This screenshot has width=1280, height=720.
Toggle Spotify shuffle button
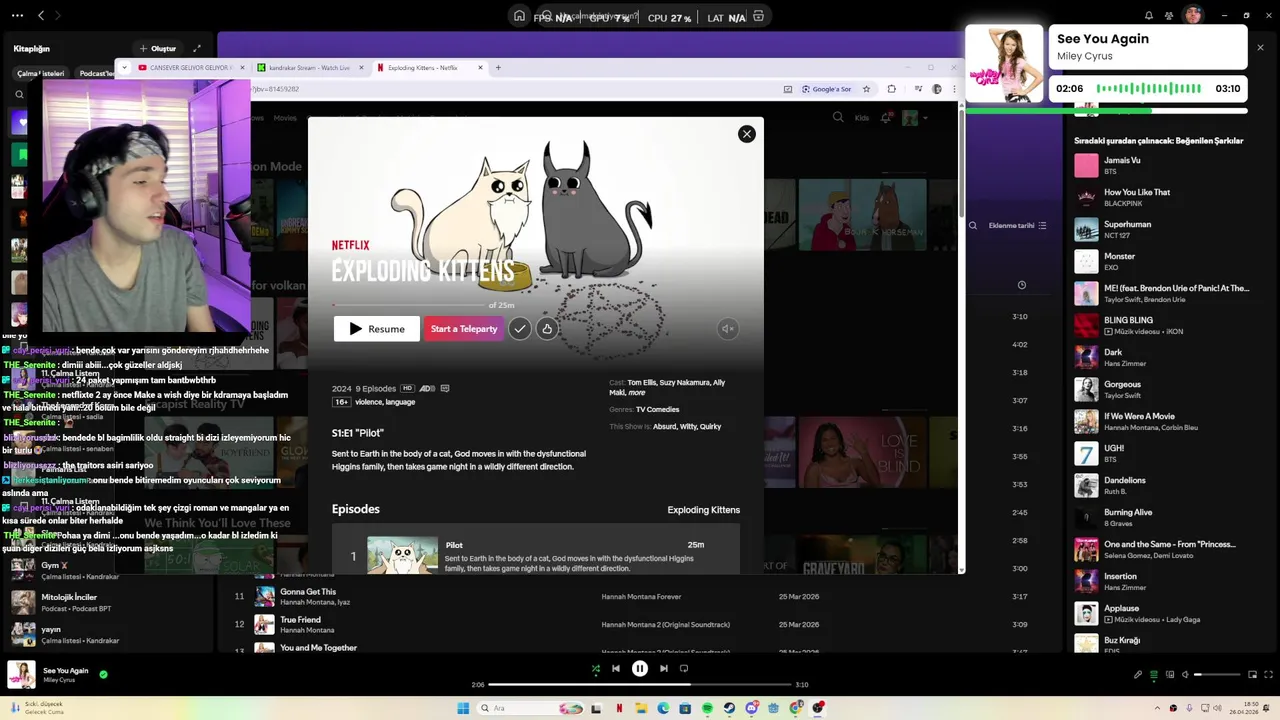[595, 669]
